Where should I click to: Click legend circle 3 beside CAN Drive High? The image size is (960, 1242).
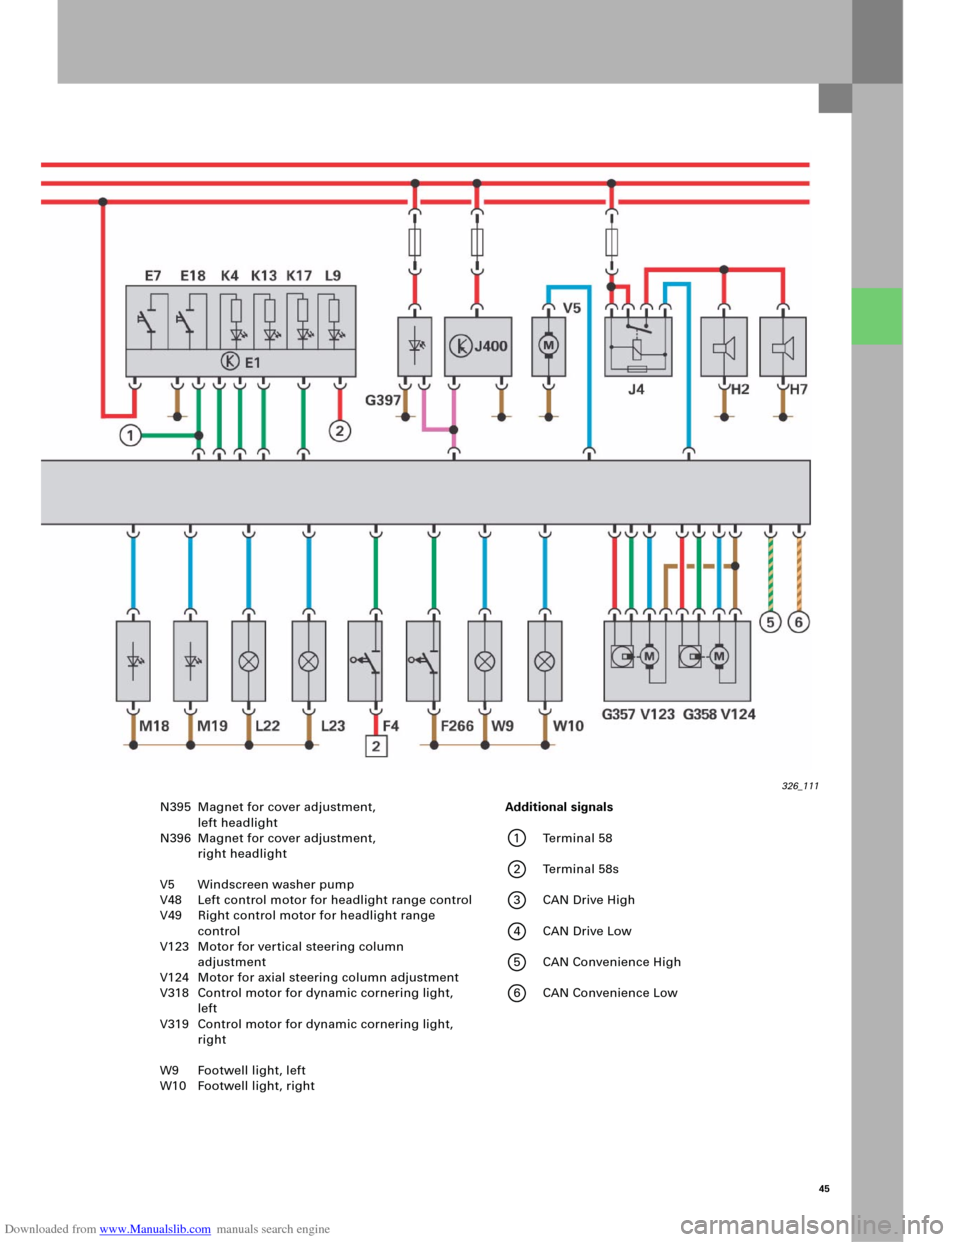(516, 900)
